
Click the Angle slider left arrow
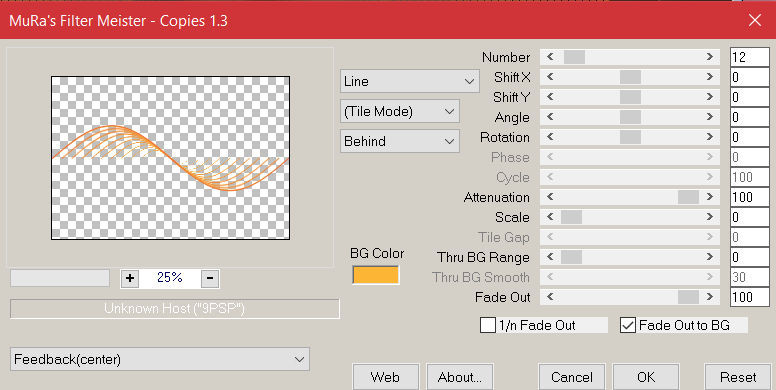coord(550,117)
